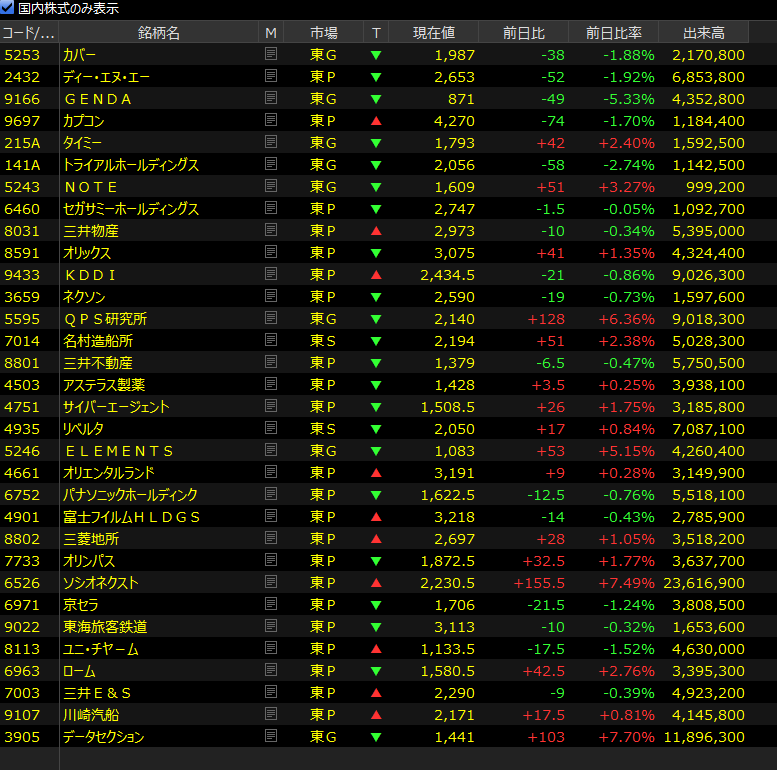Open memo icon for NOTE row
777x770 pixels.
point(271,186)
